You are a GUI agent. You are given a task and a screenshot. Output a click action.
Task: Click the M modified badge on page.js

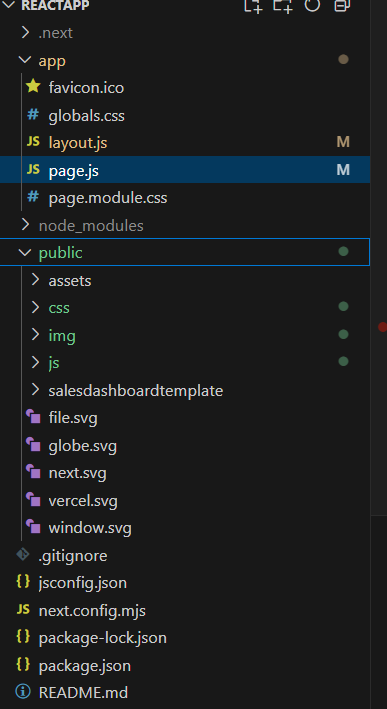[343, 170]
